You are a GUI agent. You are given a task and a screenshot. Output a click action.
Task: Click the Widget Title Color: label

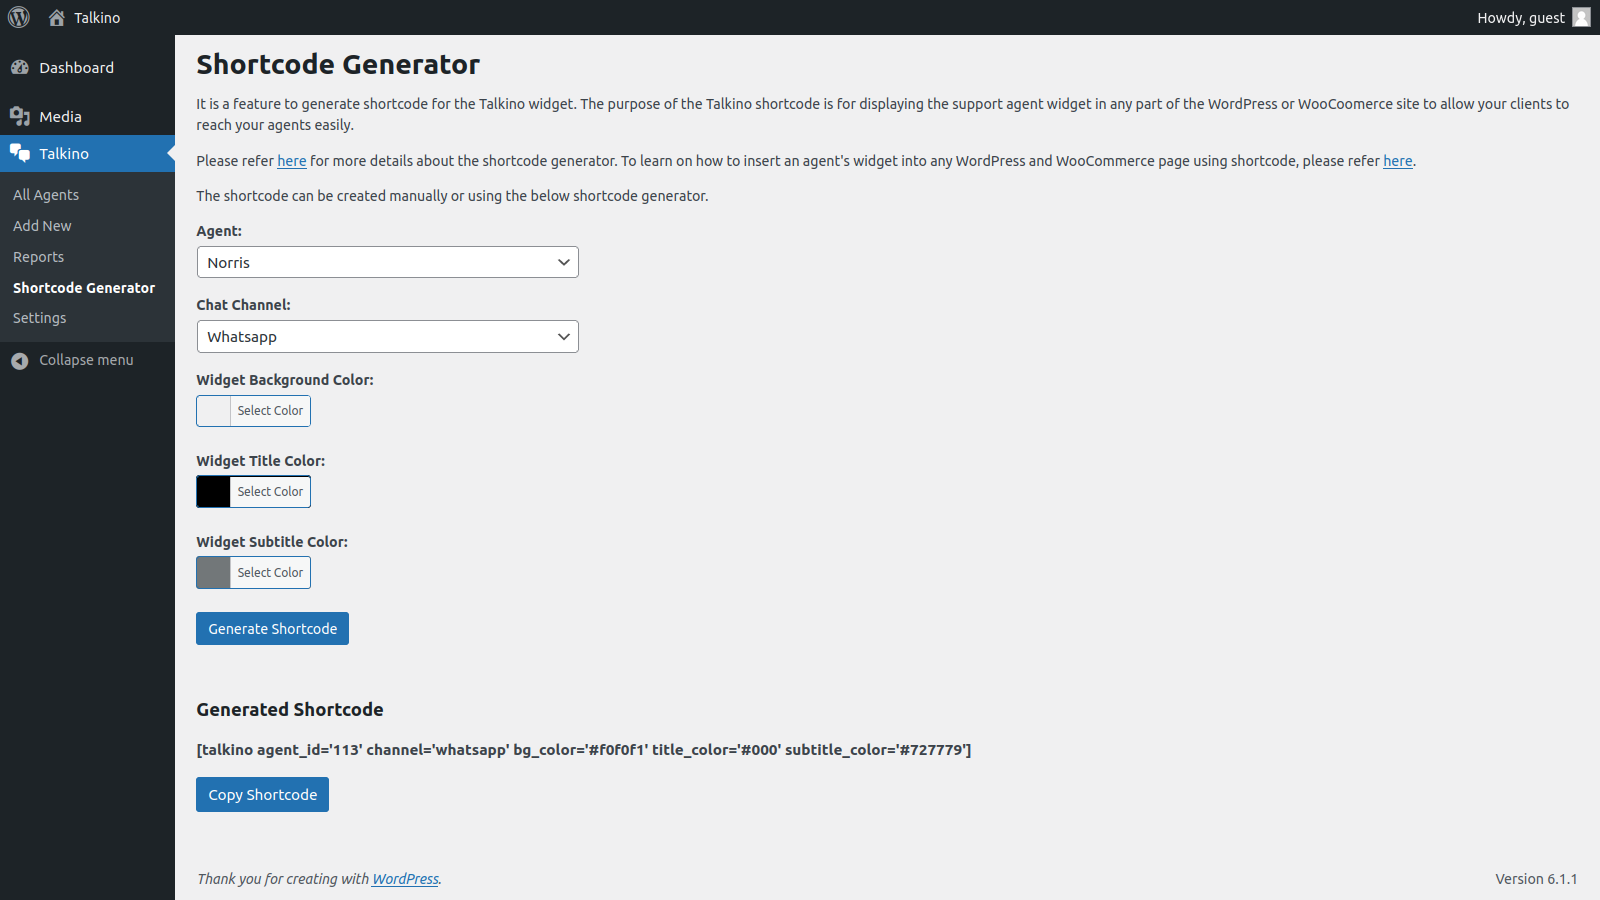261,461
